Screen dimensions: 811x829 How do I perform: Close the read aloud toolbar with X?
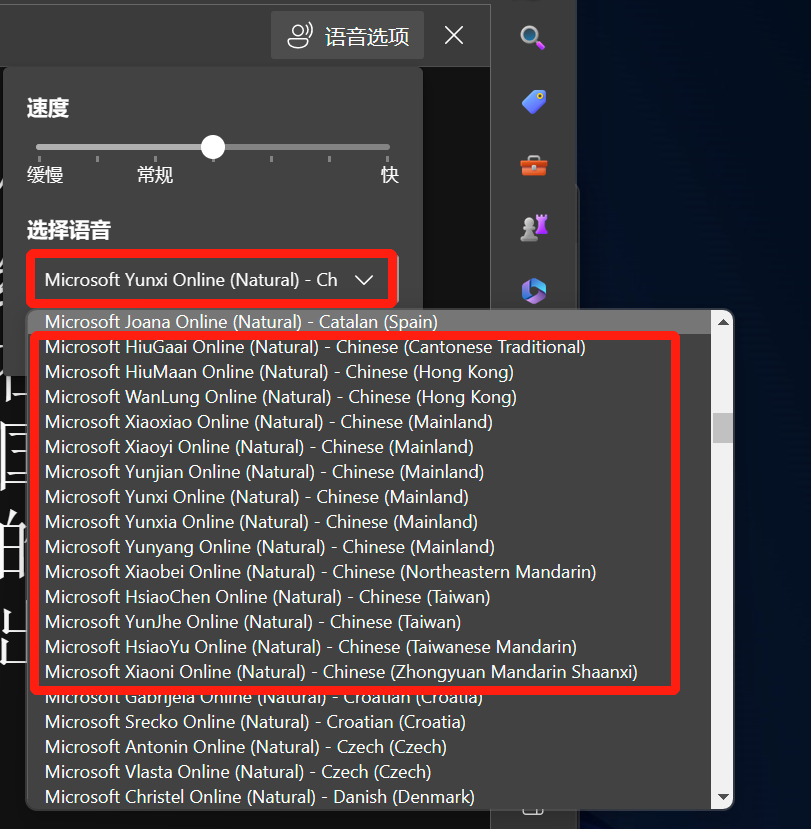coord(454,36)
